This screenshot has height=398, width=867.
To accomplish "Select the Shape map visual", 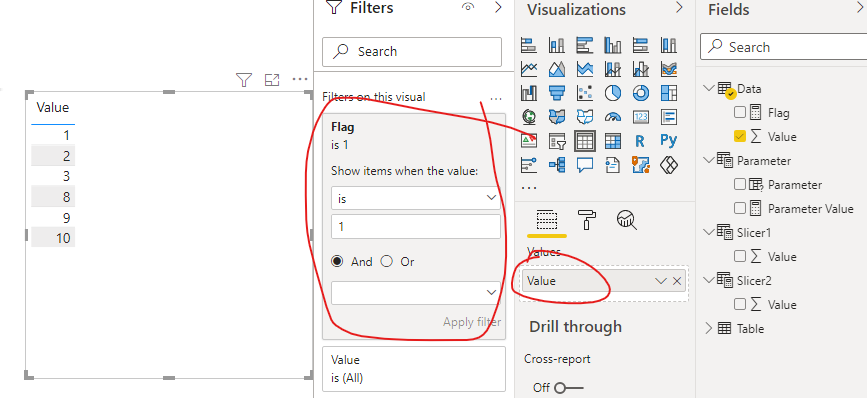I will tap(584, 117).
